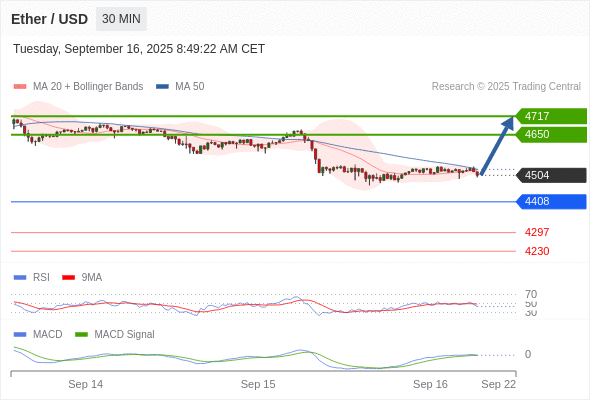Click the Sep 15 date axis label

click(258, 384)
